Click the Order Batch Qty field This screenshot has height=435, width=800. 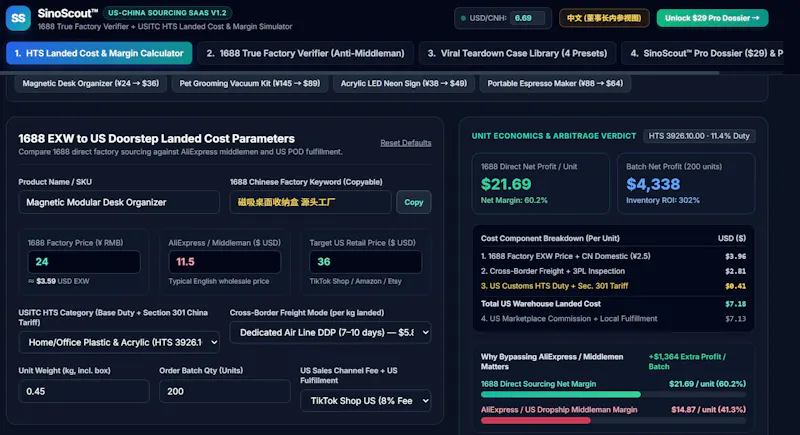coord(224,391)
